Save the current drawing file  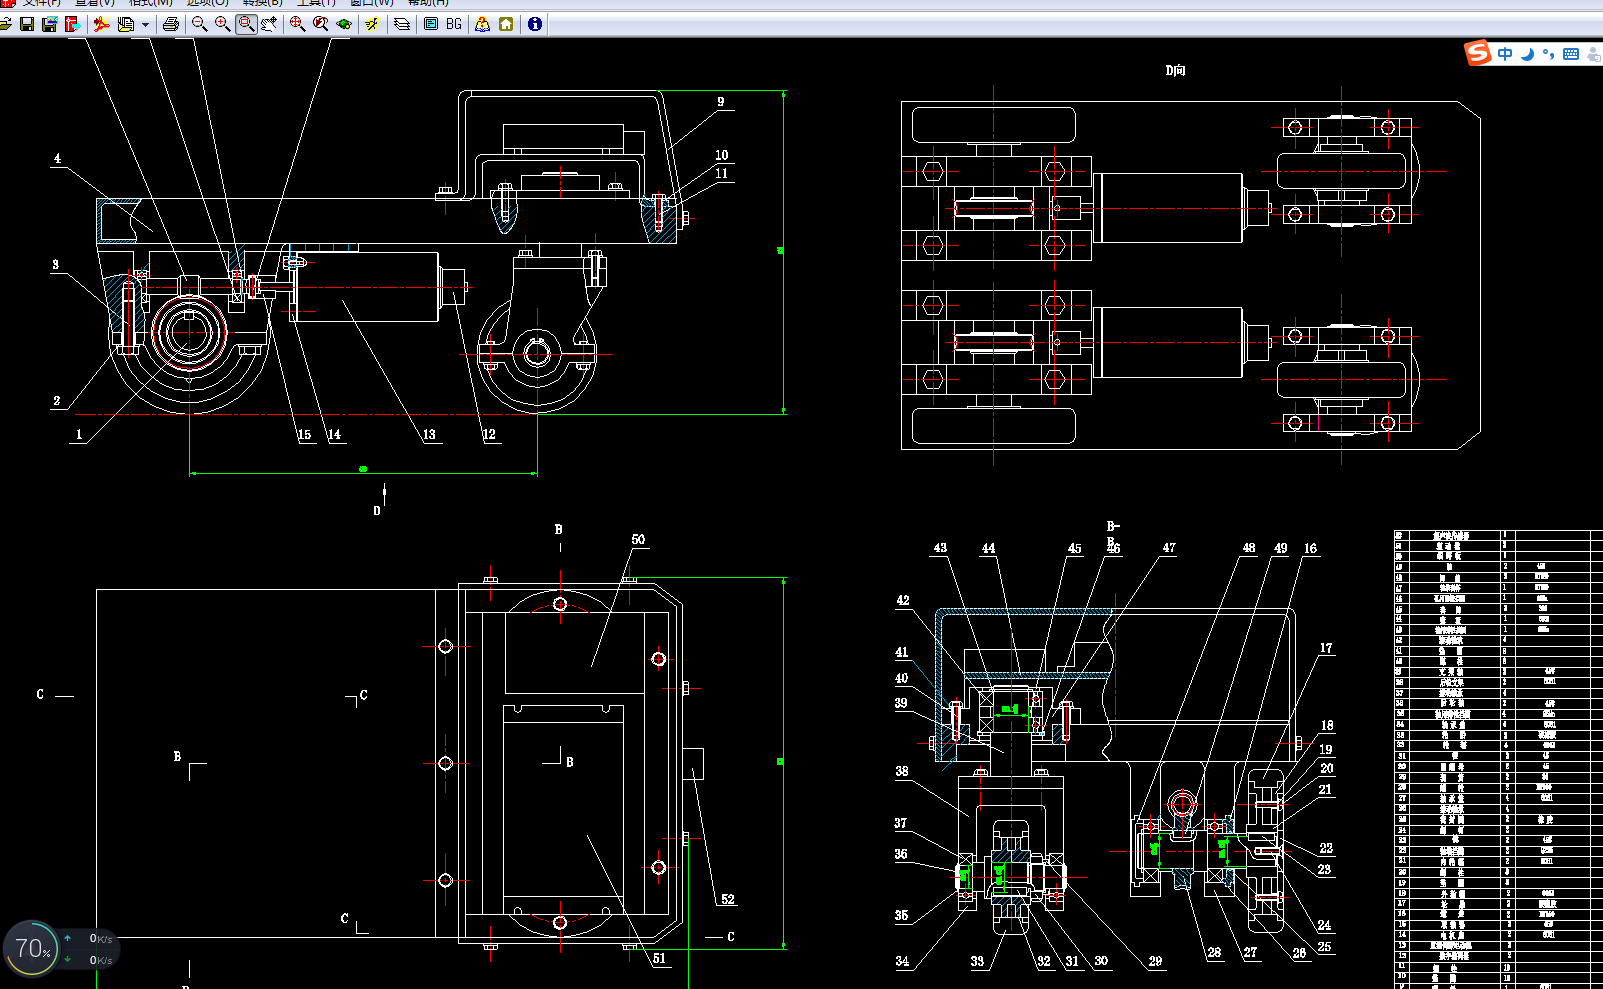click(27, 24)
